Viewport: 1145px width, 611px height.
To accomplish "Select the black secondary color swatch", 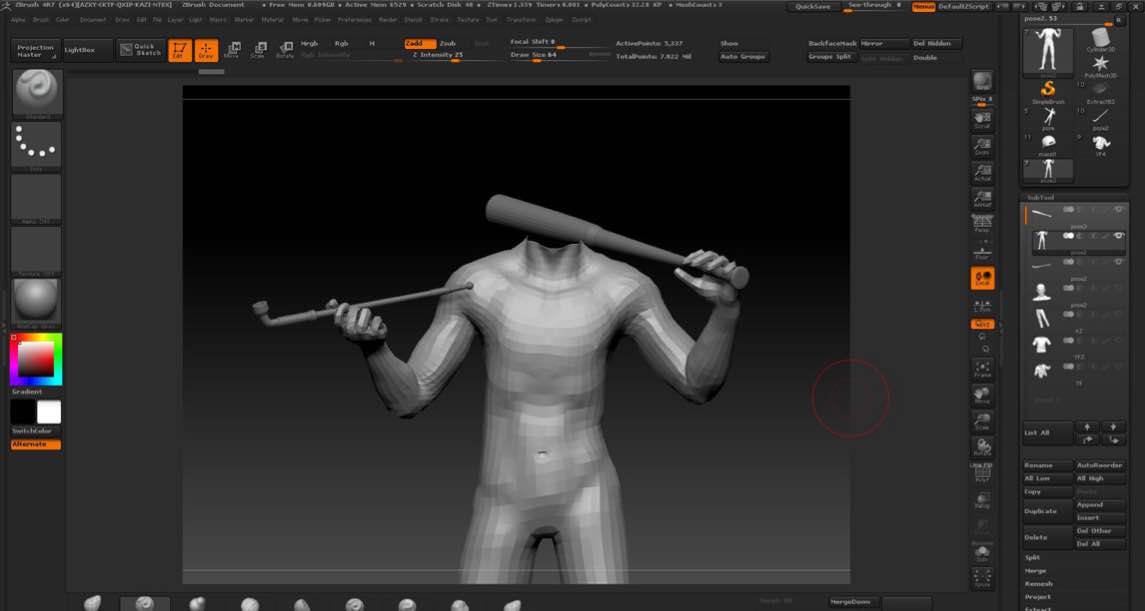I will click(x=23, y=412).
